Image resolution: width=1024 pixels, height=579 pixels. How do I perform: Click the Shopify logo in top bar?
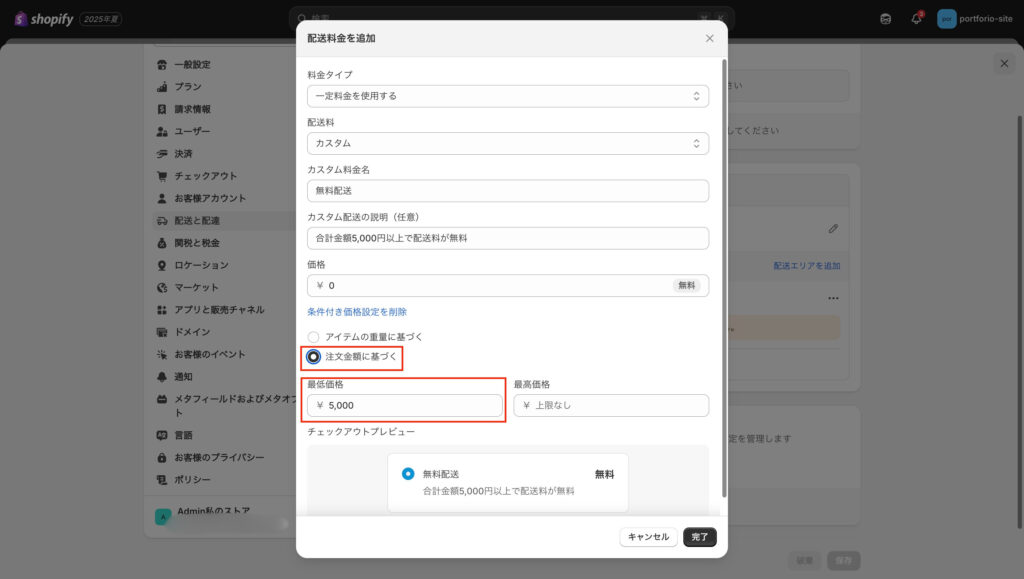click(x=44, y=19)
